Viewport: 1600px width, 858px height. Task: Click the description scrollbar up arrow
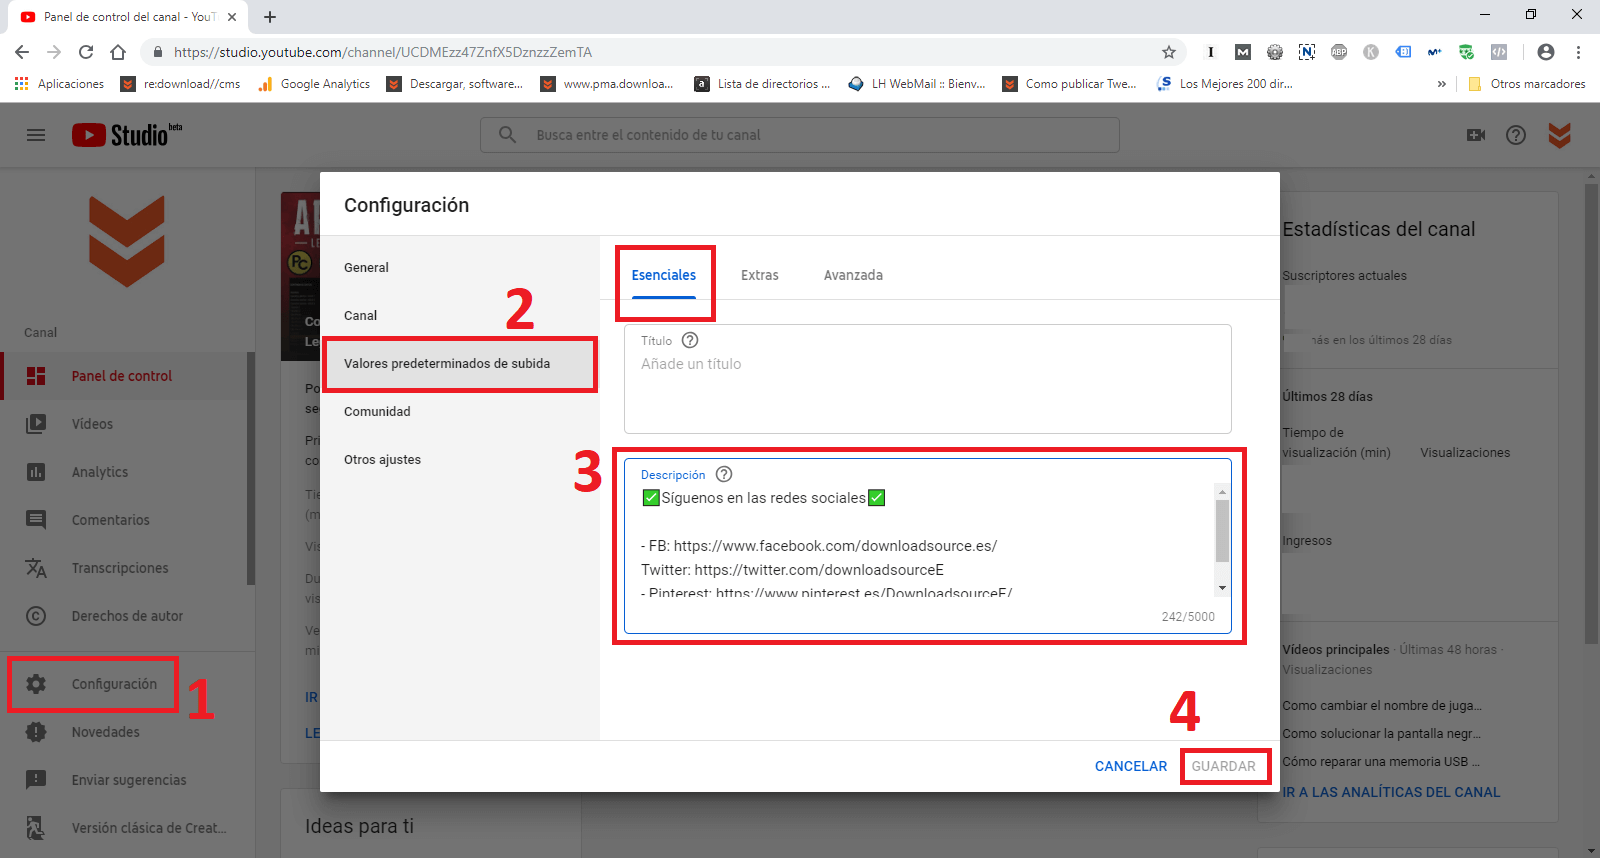click(1222, 492)
